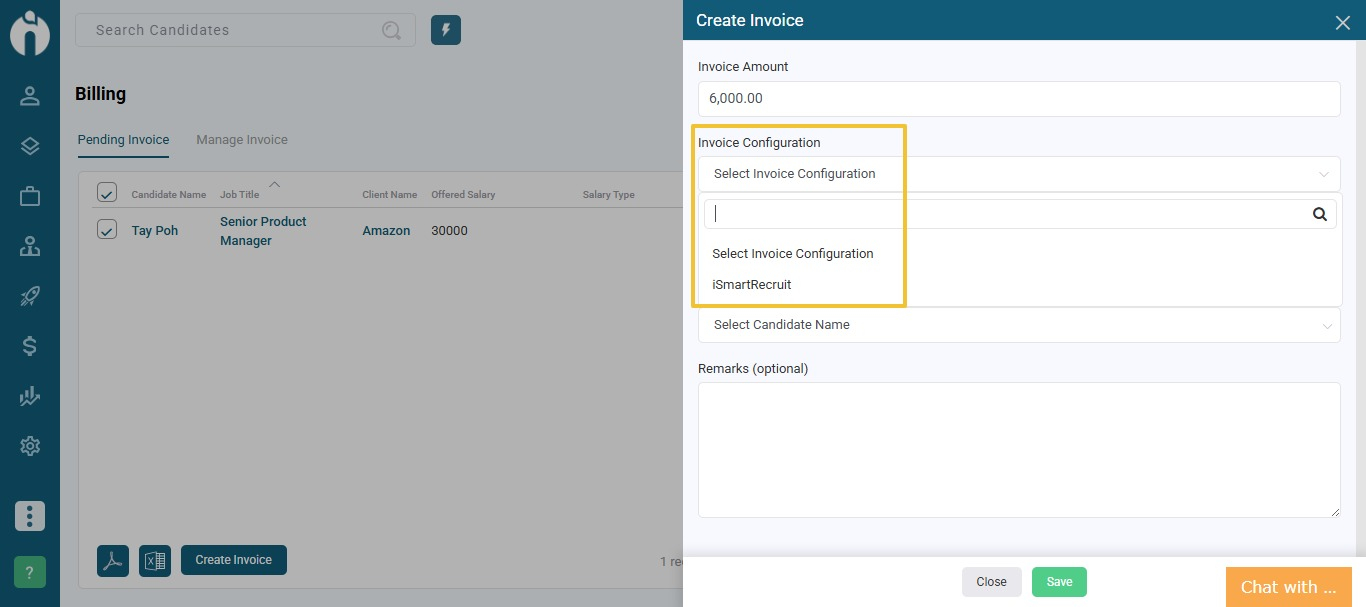
Task: Toggle the select-all checkbox in table header
Action: (107, 193)
